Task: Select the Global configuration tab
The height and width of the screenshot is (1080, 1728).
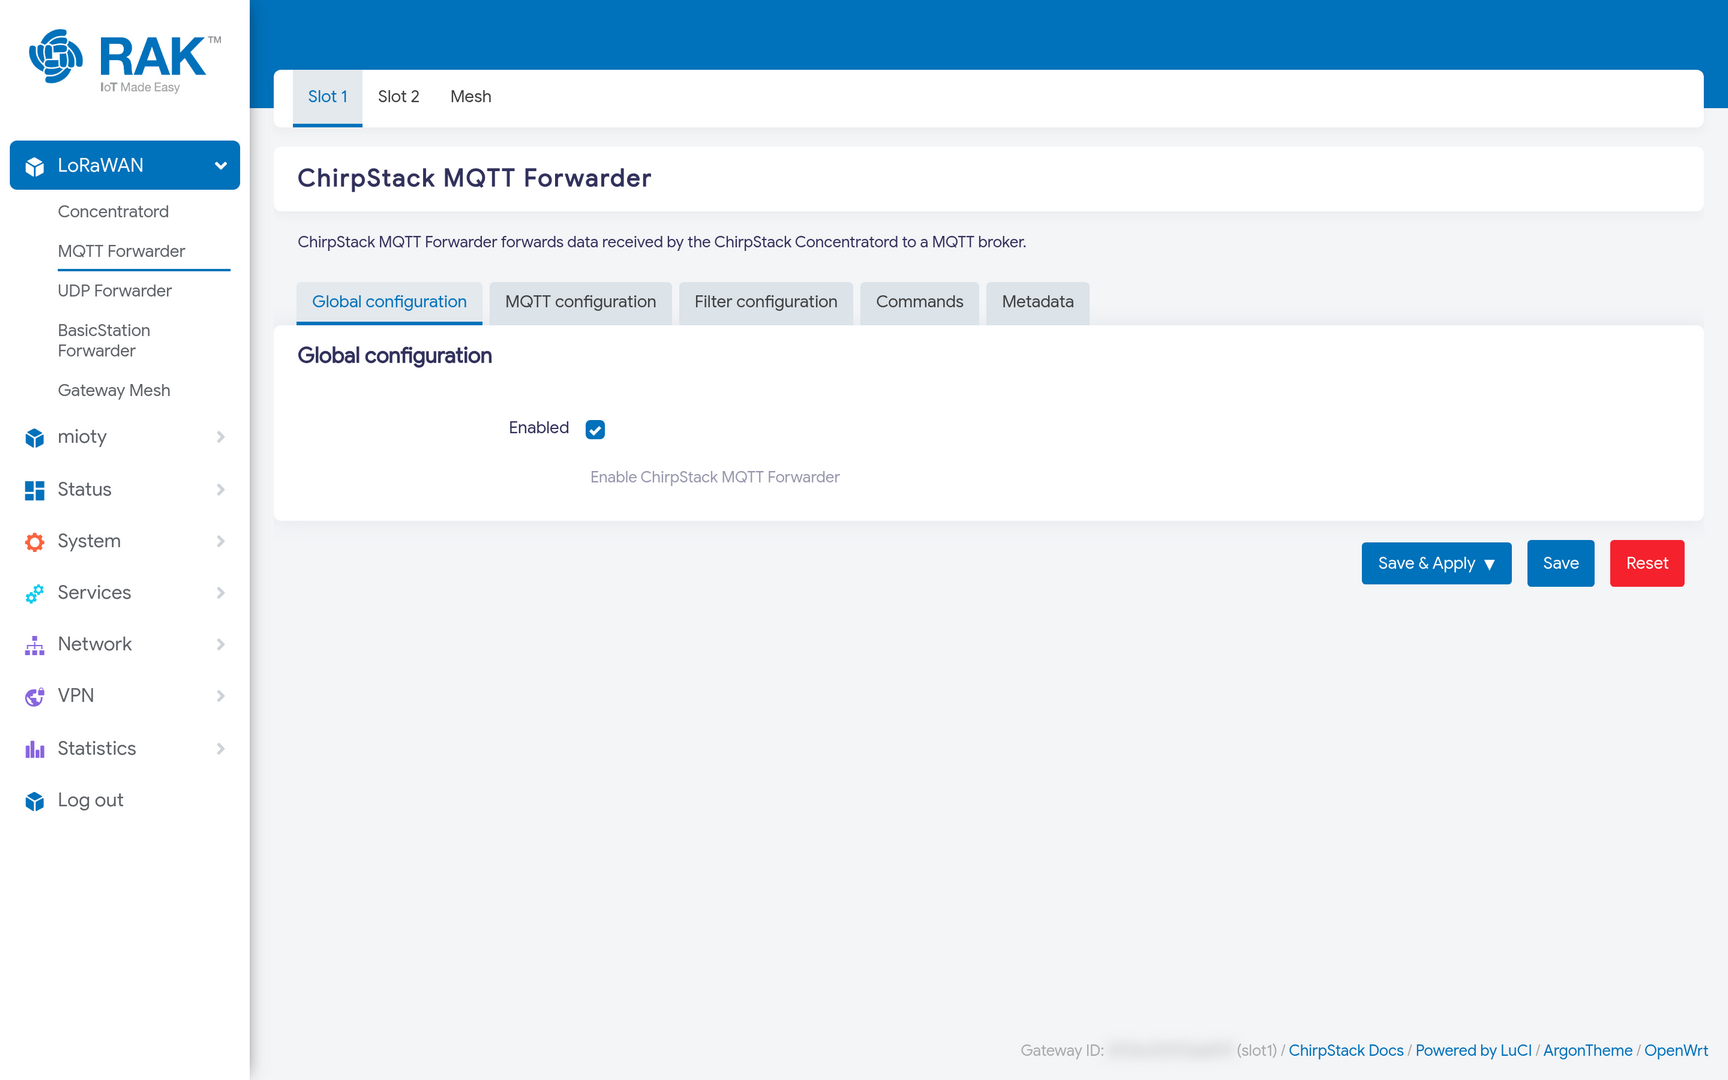Action: 389,302
